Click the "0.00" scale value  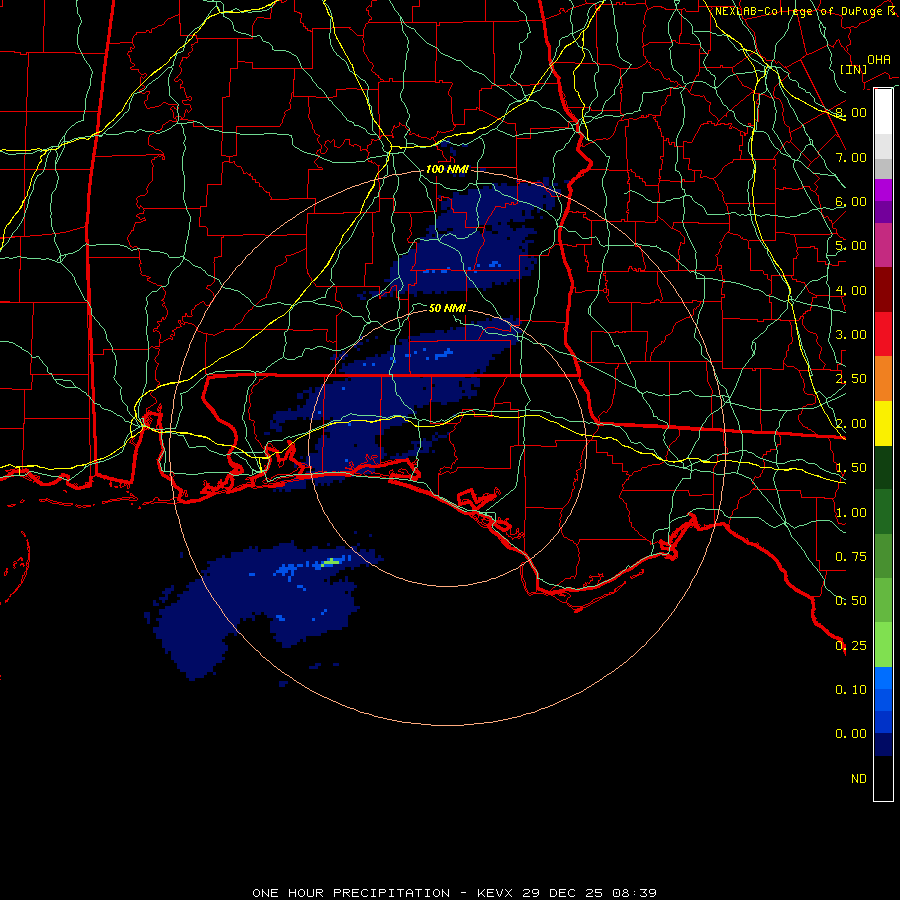point(851,734)
